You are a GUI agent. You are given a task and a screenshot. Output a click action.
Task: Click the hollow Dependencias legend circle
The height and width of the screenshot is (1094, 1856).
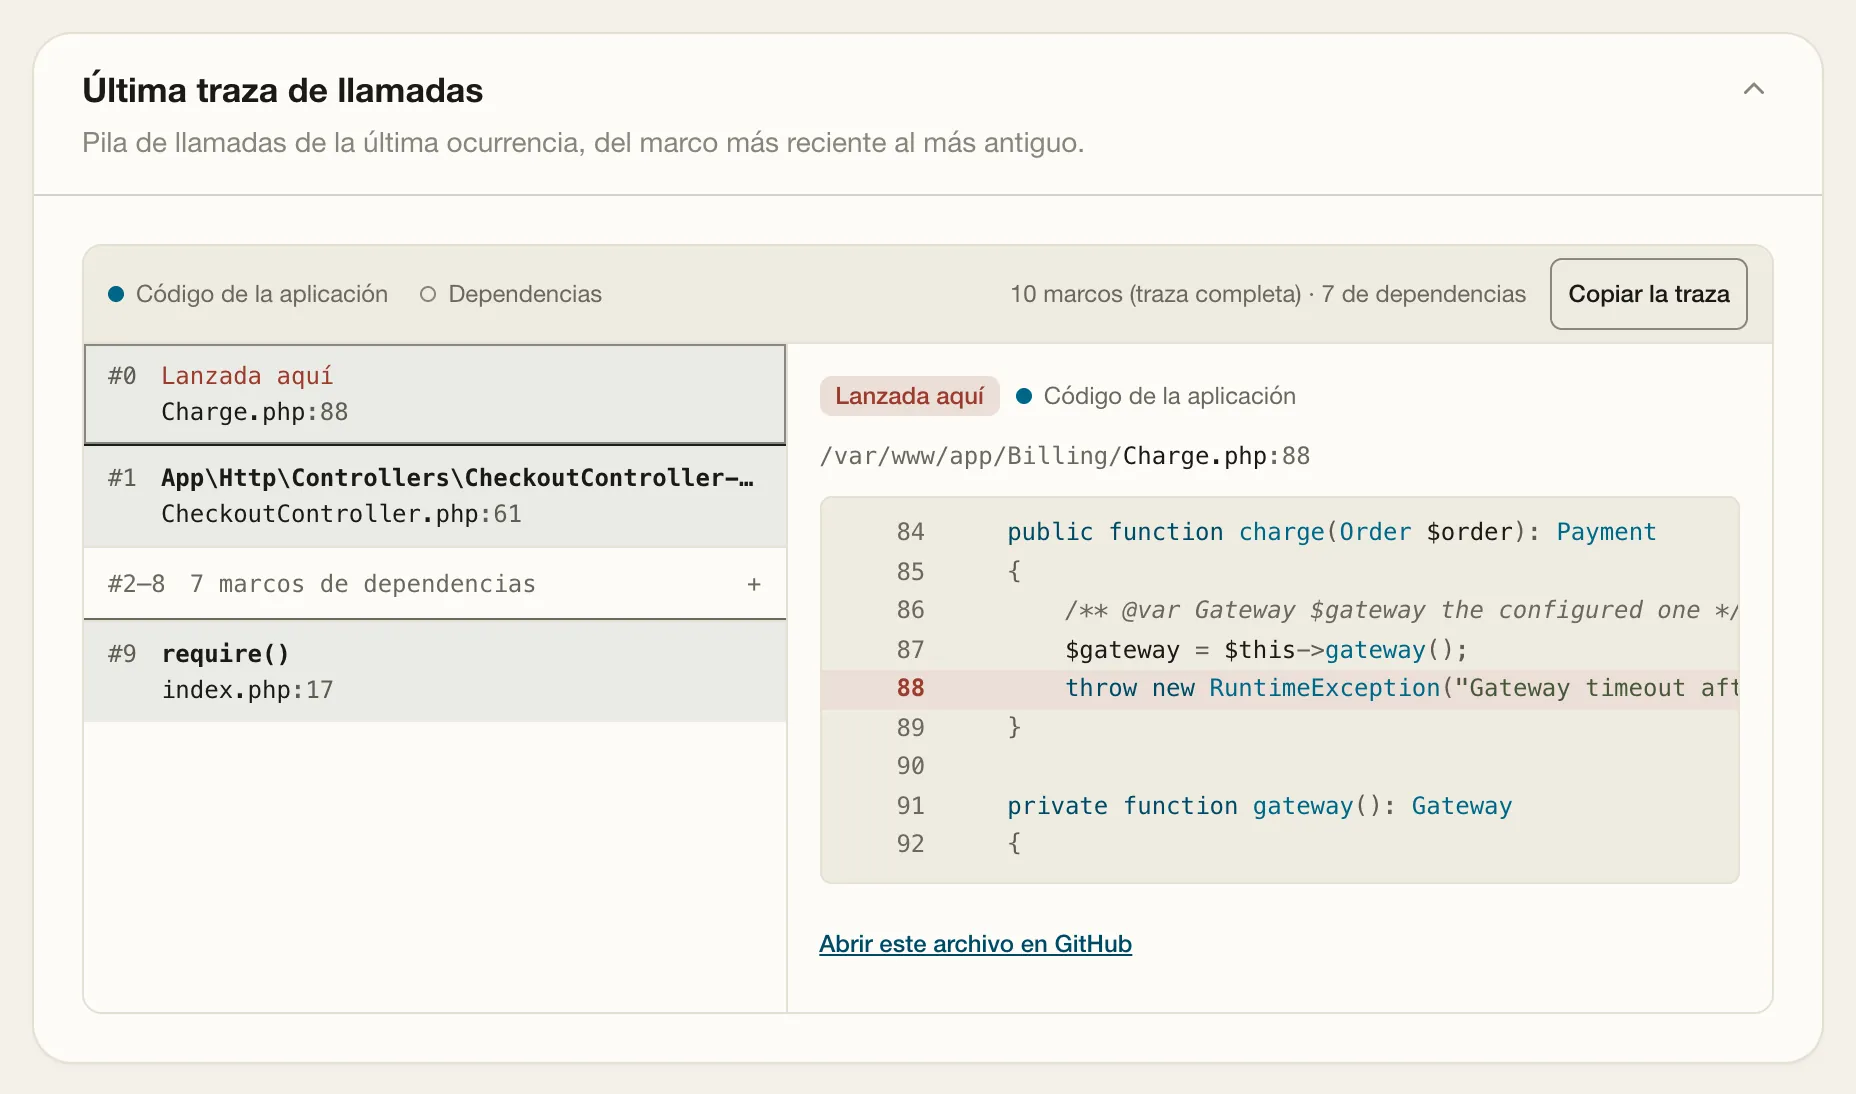(x=428, y=294)
